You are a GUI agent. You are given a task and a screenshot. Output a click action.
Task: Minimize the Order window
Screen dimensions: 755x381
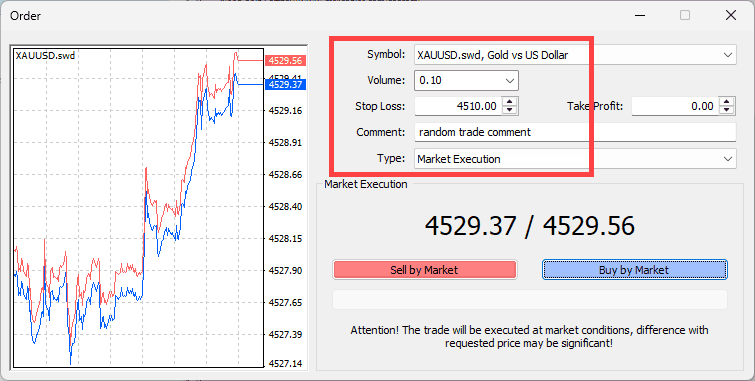click(639, 15)
